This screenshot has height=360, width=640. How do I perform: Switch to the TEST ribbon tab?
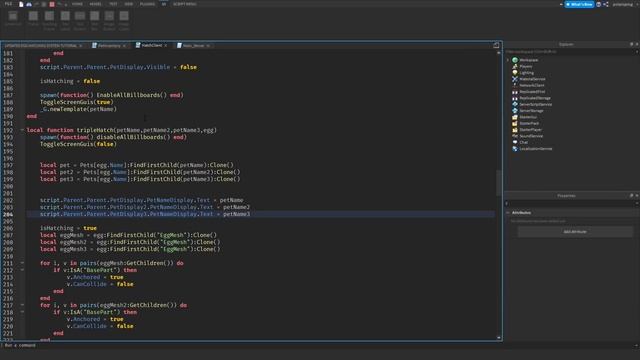pyautogui.click(x=113, y=4)
